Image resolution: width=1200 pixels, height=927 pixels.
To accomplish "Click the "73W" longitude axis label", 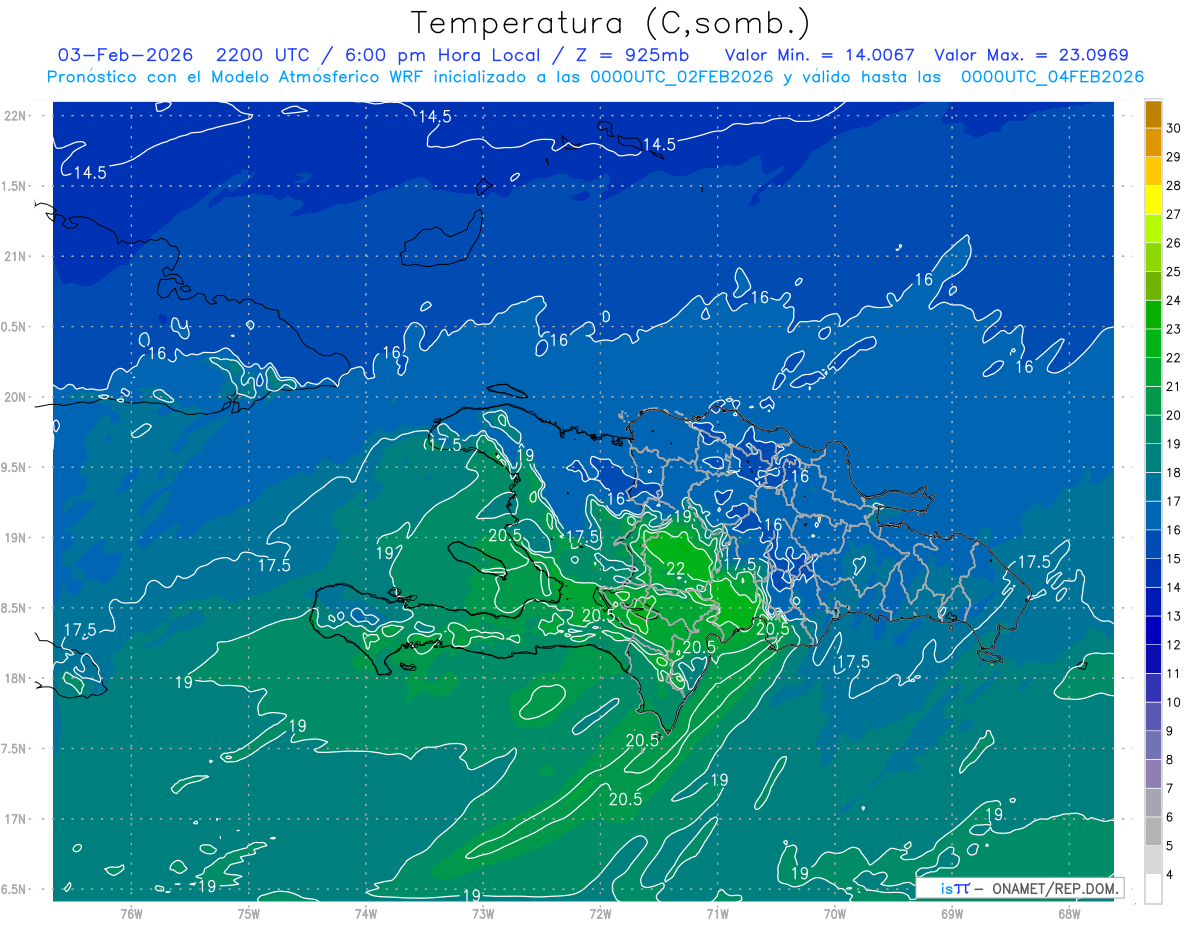I will pyautogui.click(x=483, y=912).
